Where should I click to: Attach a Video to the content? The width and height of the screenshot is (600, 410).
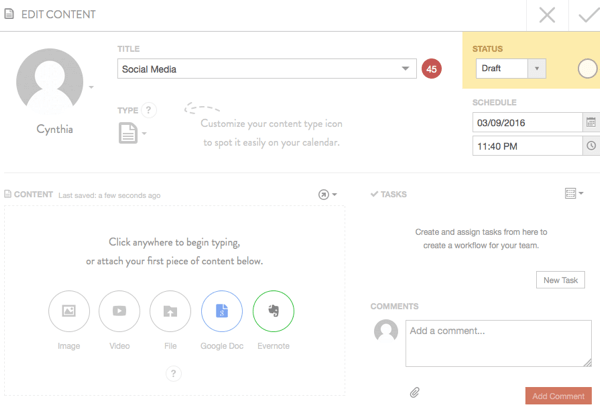coord(119,311)
